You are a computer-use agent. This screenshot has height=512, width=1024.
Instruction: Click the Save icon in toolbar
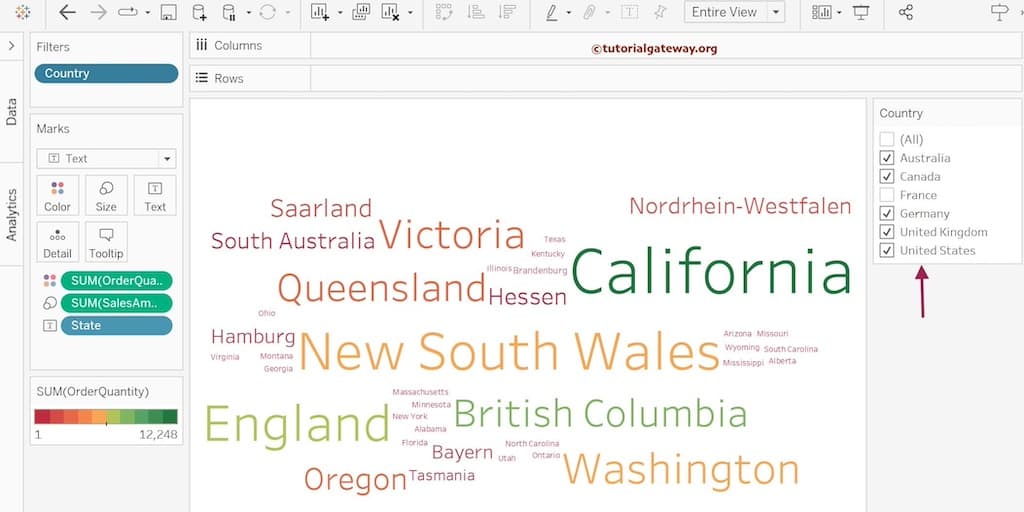point(168,12)
